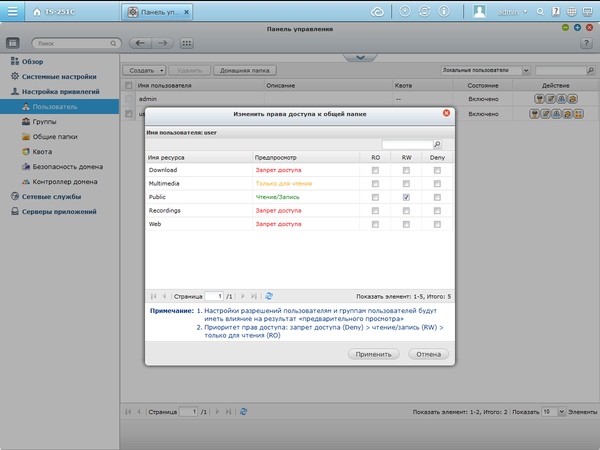Check RO for Multimedia folder
Viewport: 600px width, 450px height.
pos(375,184)
